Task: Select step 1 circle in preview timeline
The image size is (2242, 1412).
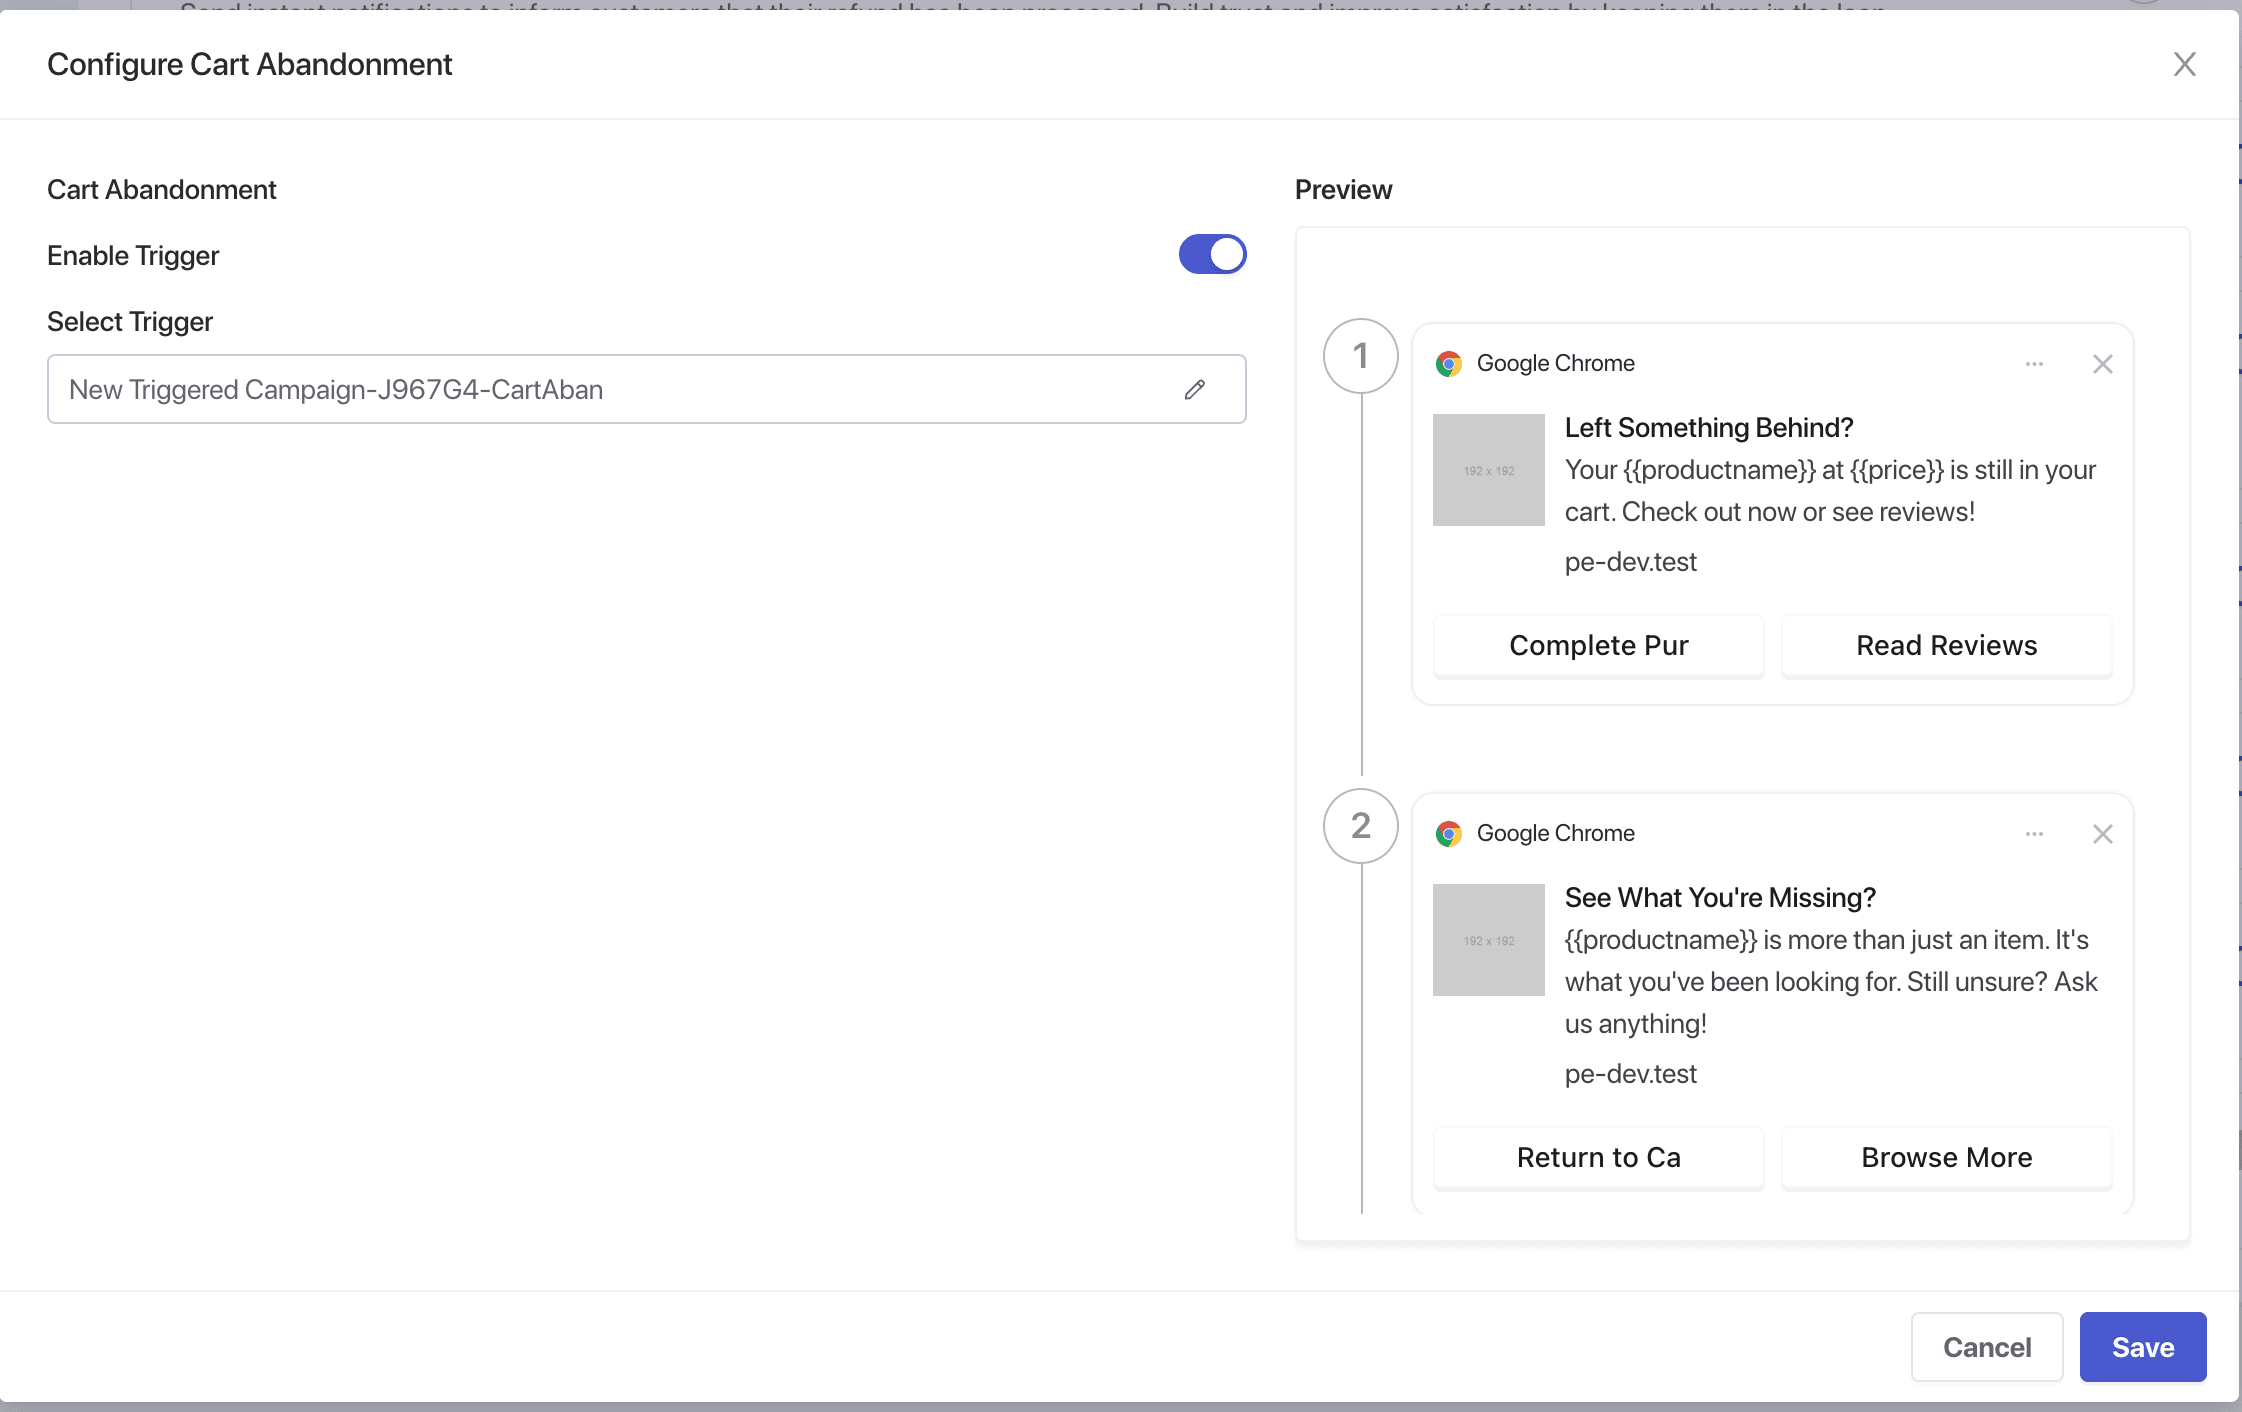Action: (x=1360, y=356)
